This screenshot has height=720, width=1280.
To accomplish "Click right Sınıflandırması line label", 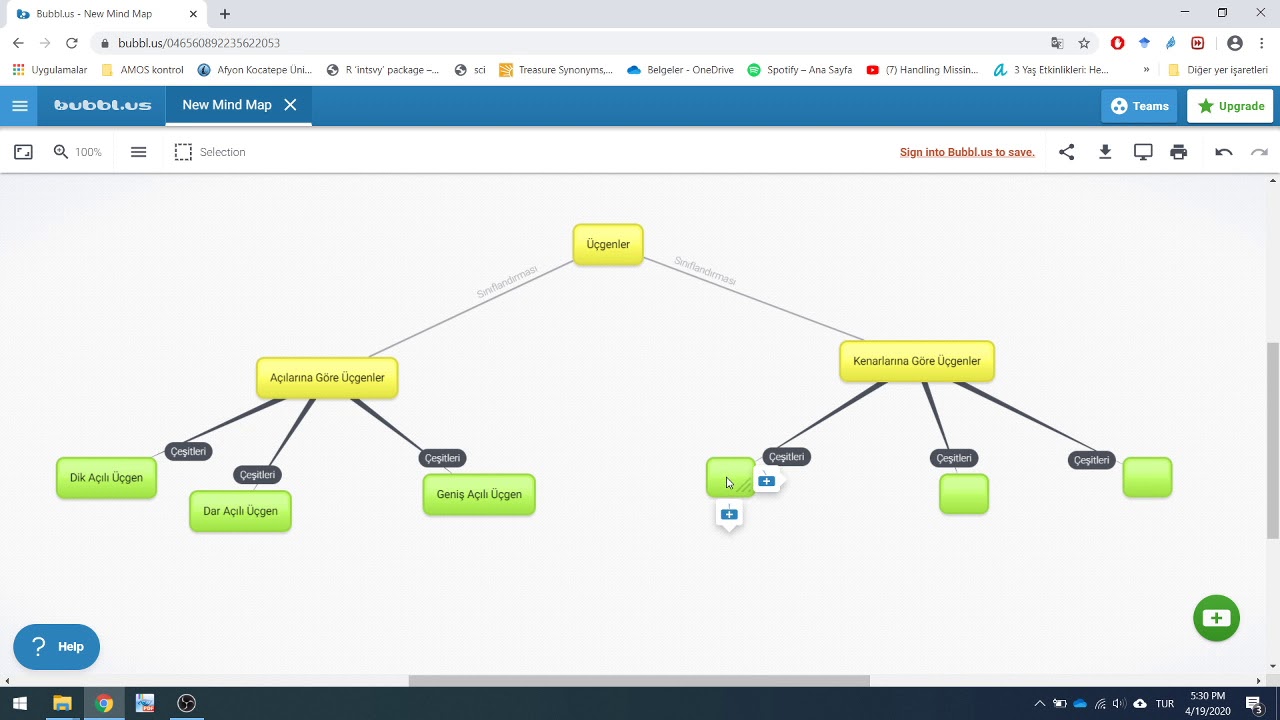I will click(x=705, y=271).
